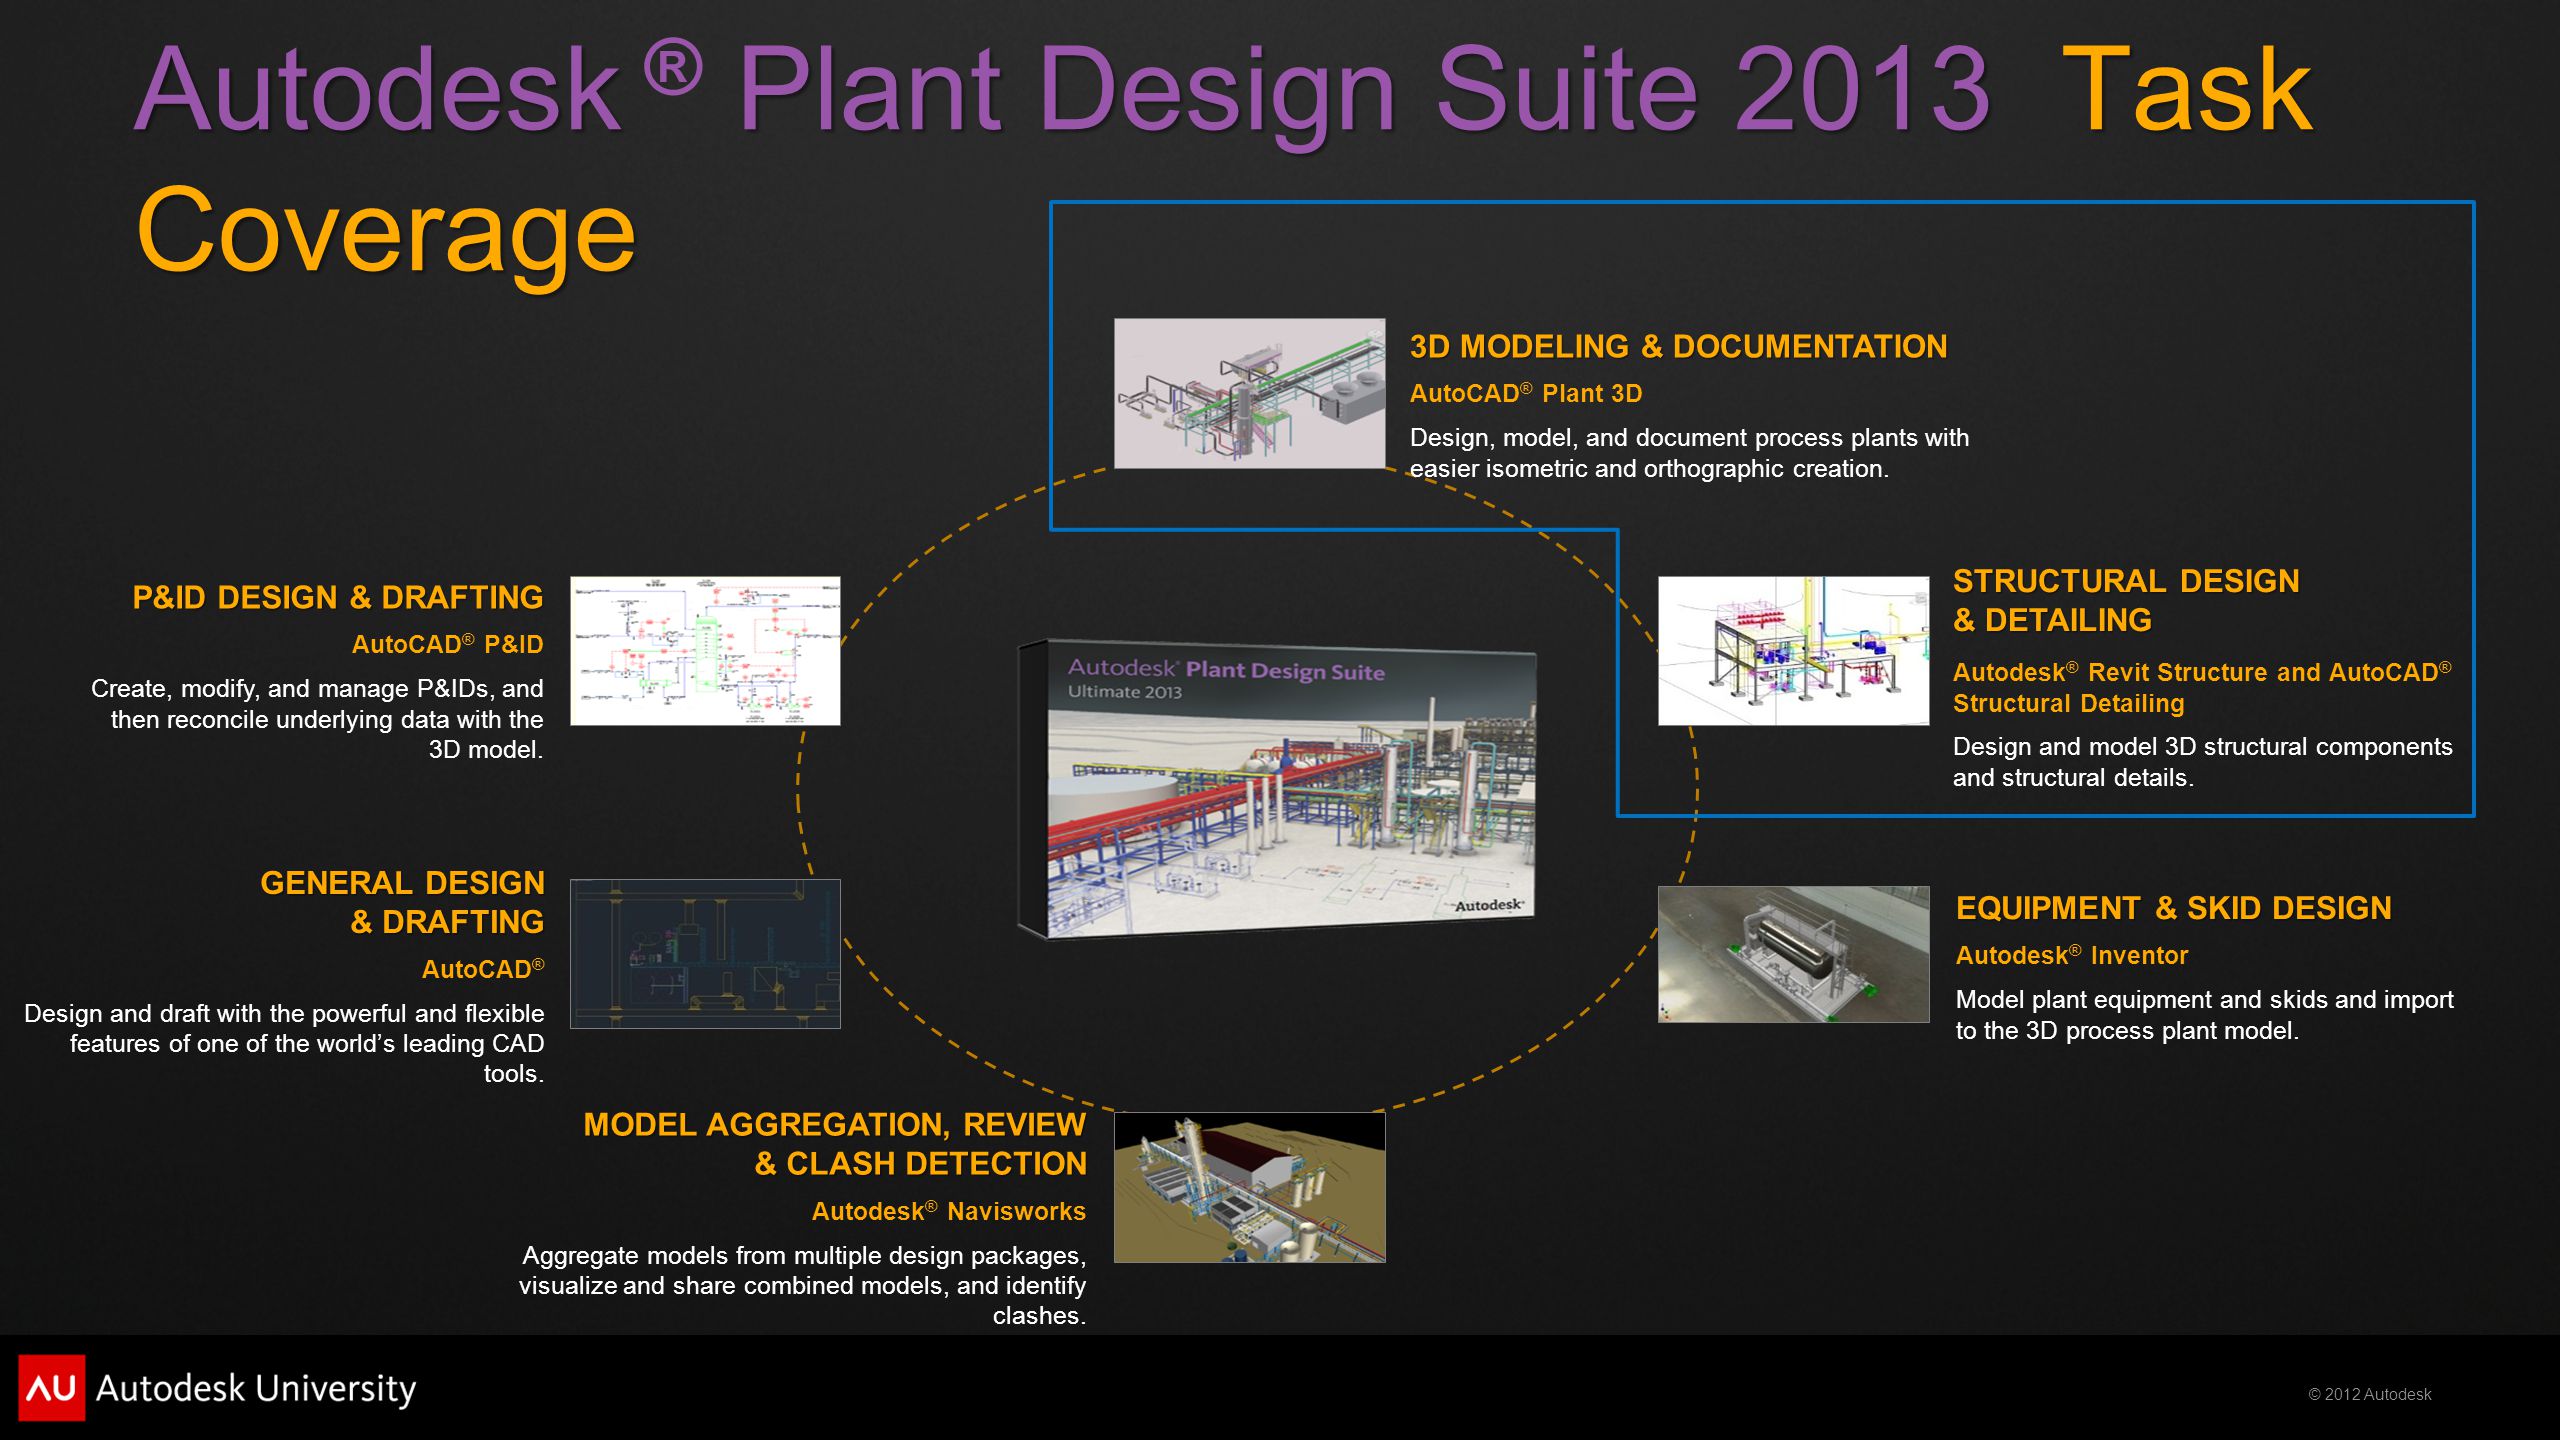Select the 'AutoCAD Plant 3D' product name
This screenshot has height=1440, width=2560.
(1525, 393)
